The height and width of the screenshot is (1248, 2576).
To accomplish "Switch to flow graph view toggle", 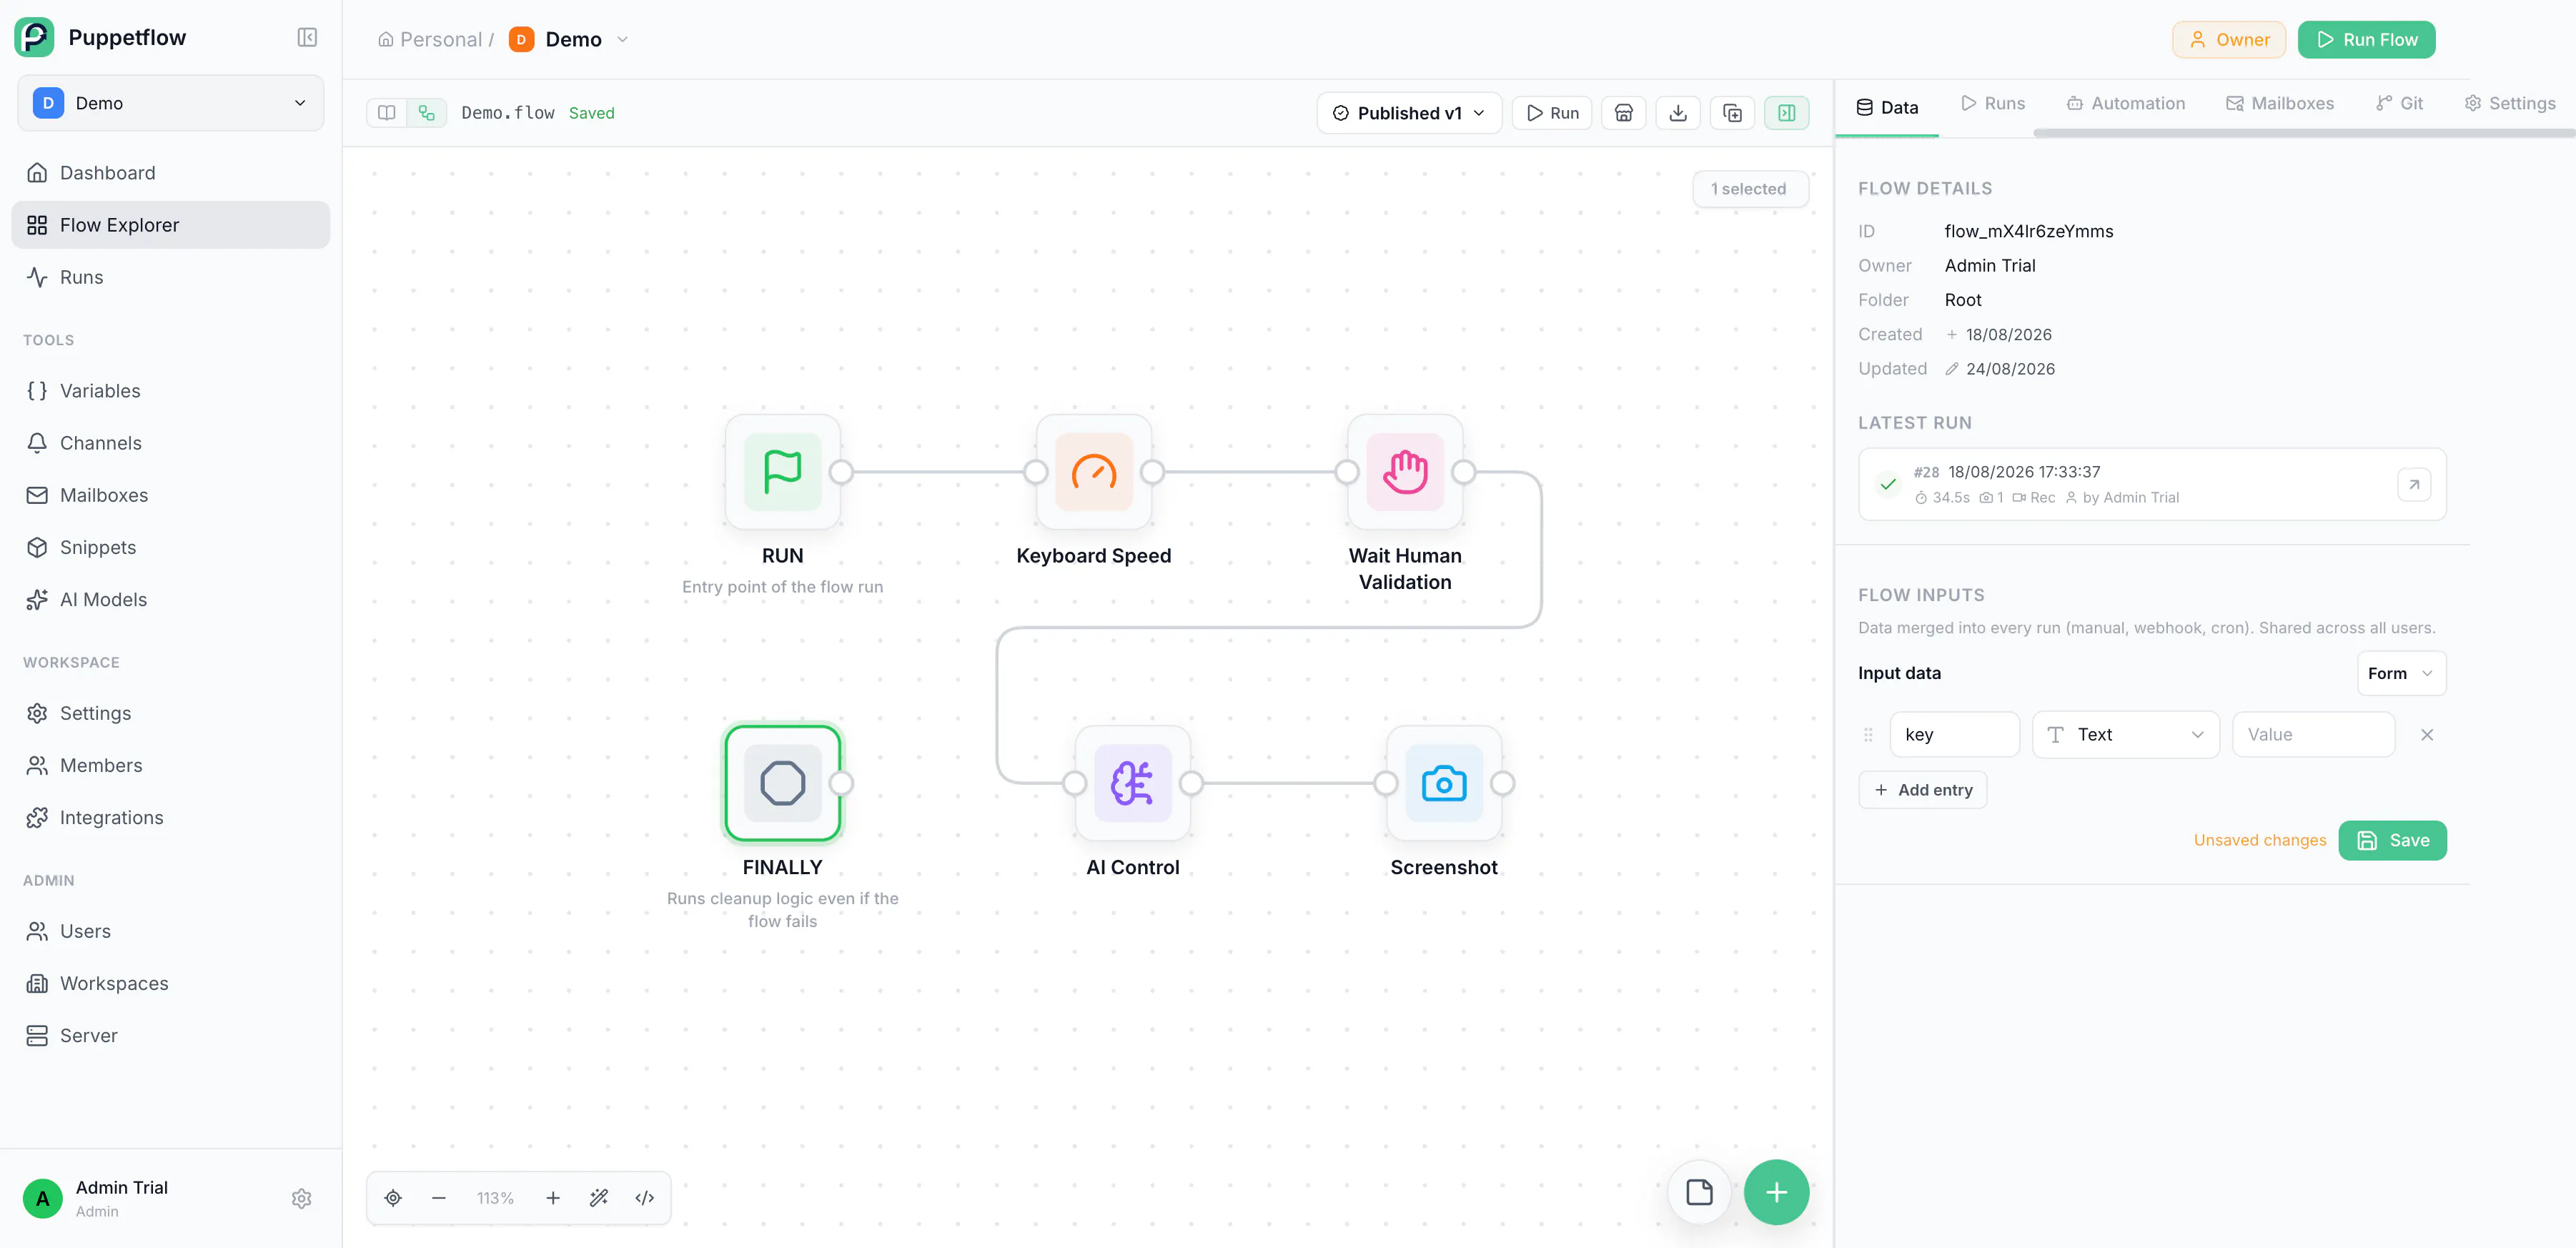I will [x=426, y=113].
